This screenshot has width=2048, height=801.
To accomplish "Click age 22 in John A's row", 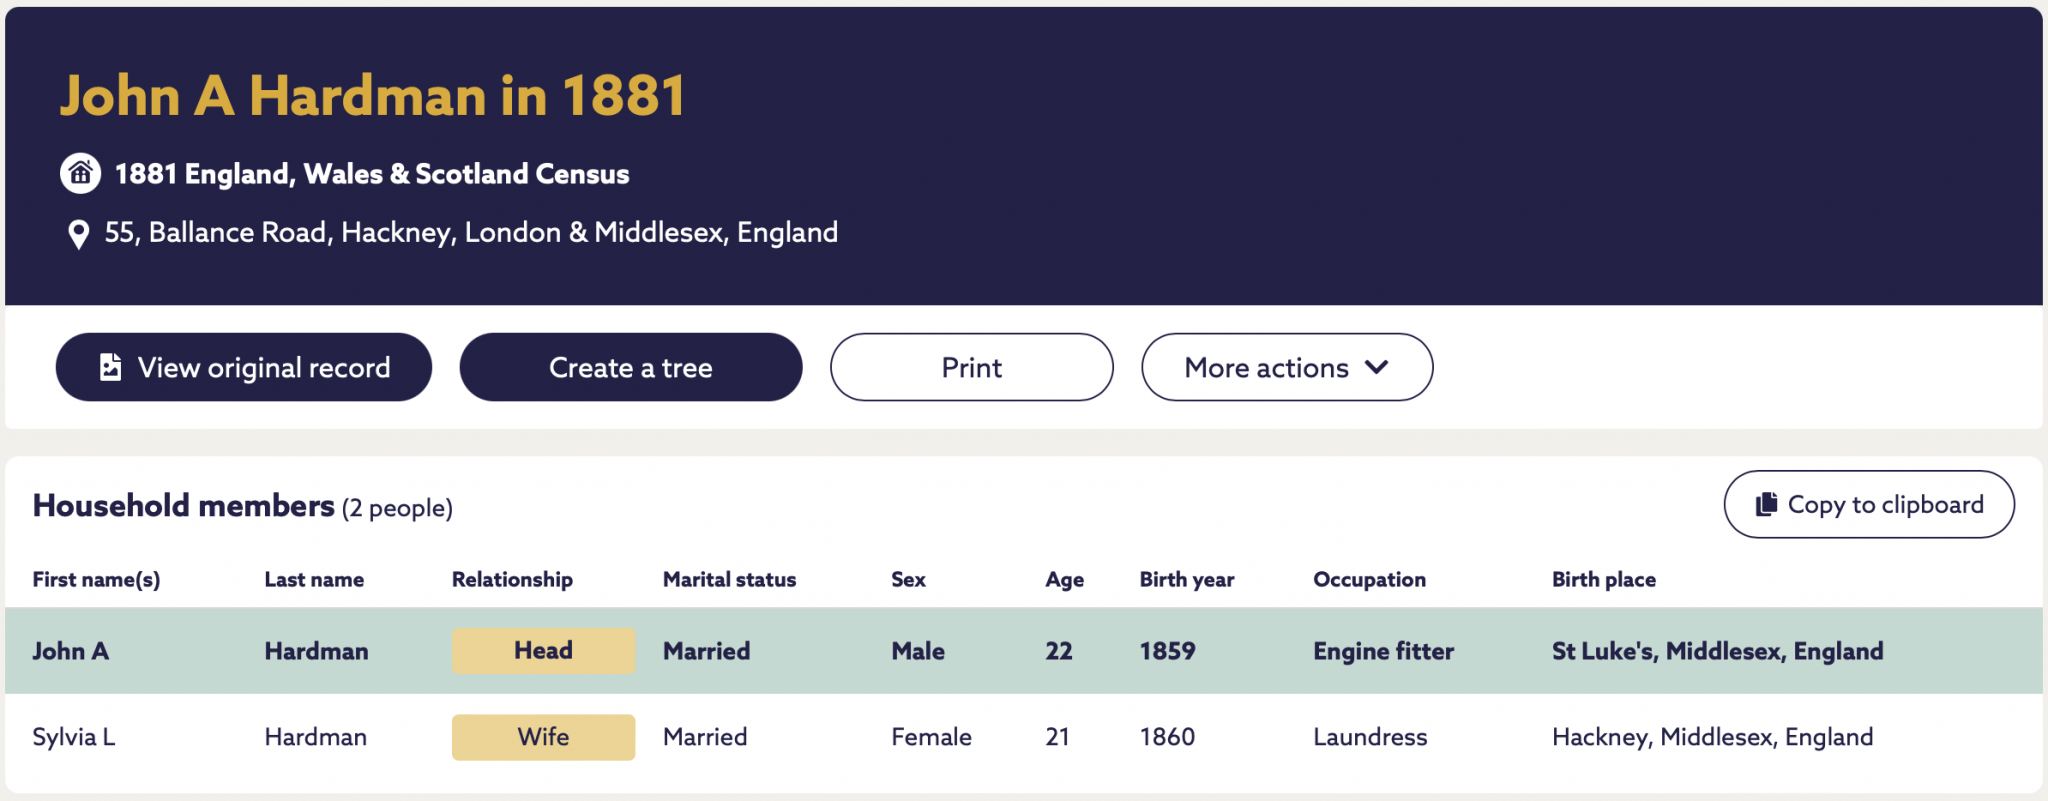I will [x=1059, y=651].
